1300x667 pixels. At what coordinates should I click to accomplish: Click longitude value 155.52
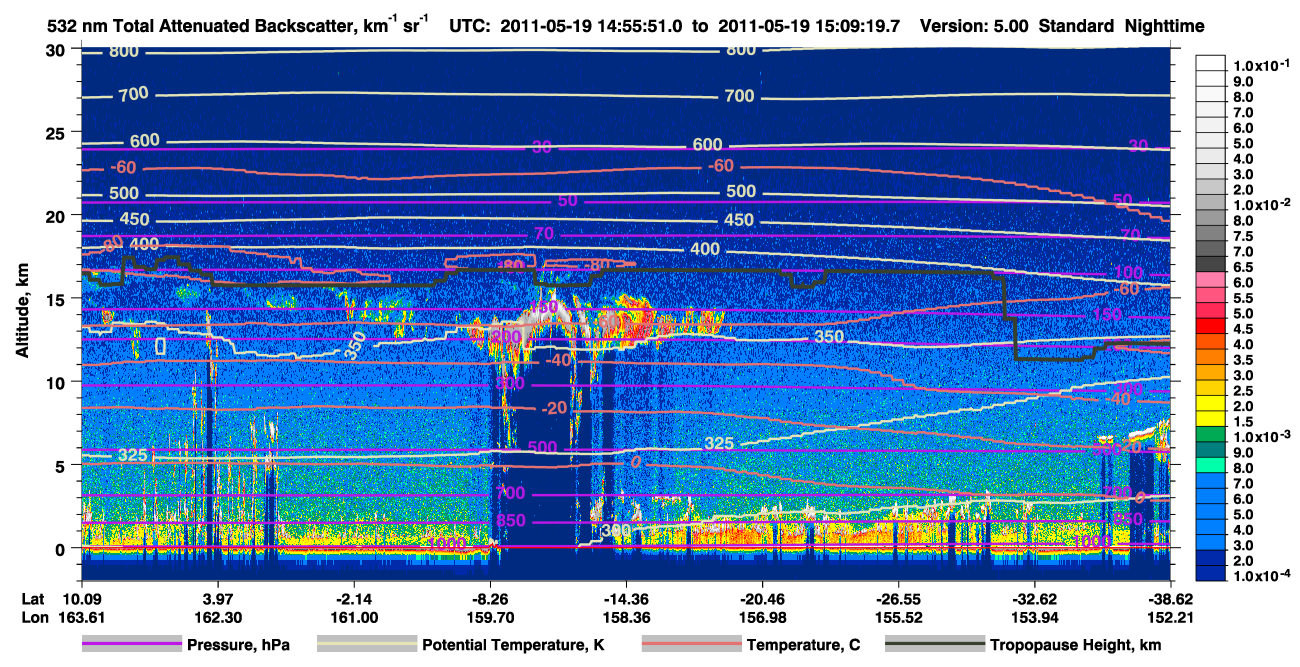898,618
